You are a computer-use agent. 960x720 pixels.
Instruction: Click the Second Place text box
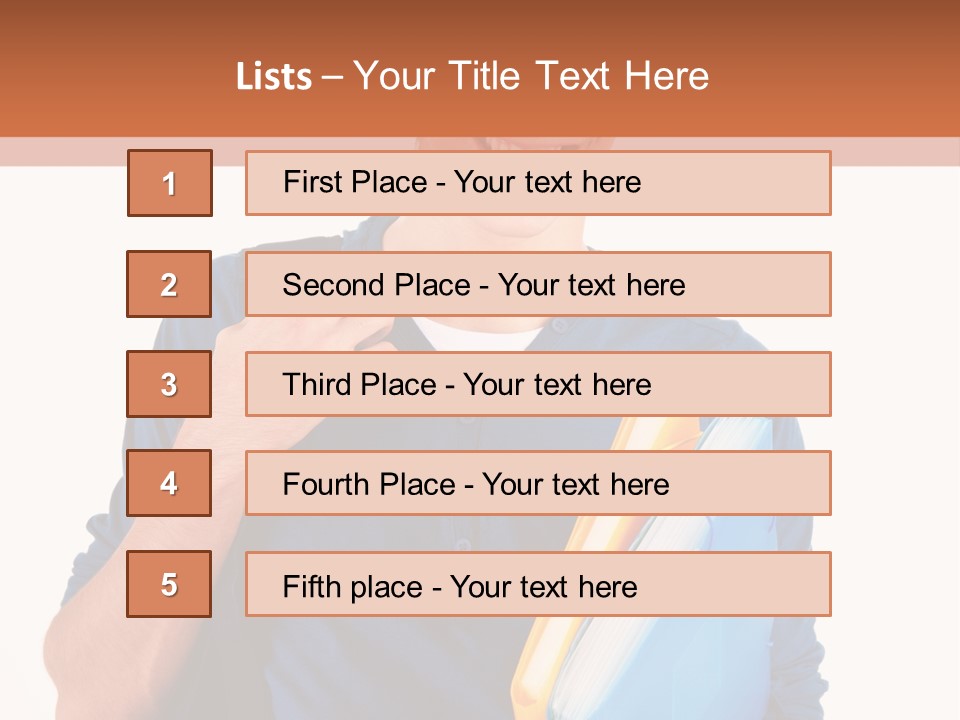coord(538,284)
